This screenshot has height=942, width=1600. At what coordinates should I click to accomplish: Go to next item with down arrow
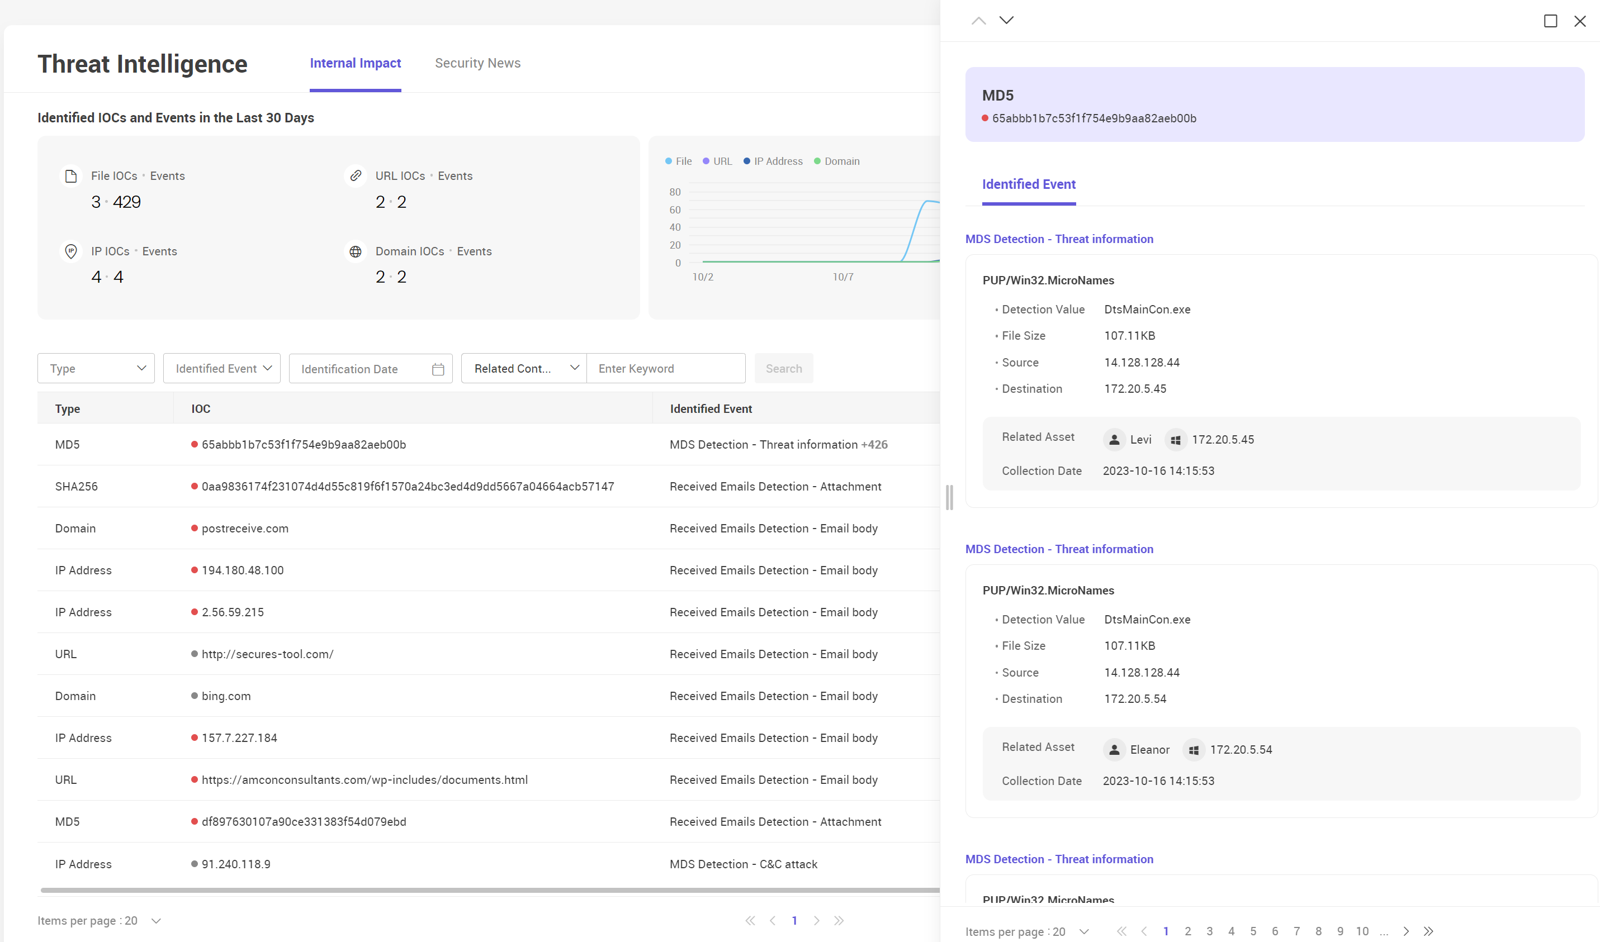pyautogui.click(x=1007, y=20)
